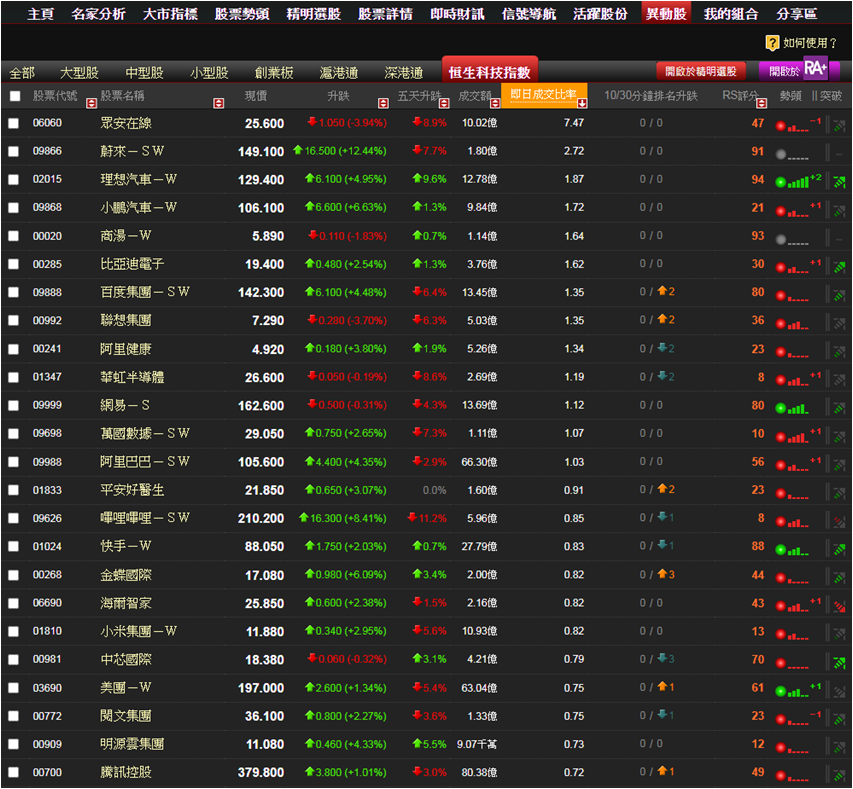The width and height of the screenshot is (853, 789).
Task: Click the momentum signal icon for 聯想集團
Action: click(x=792, y=323)
